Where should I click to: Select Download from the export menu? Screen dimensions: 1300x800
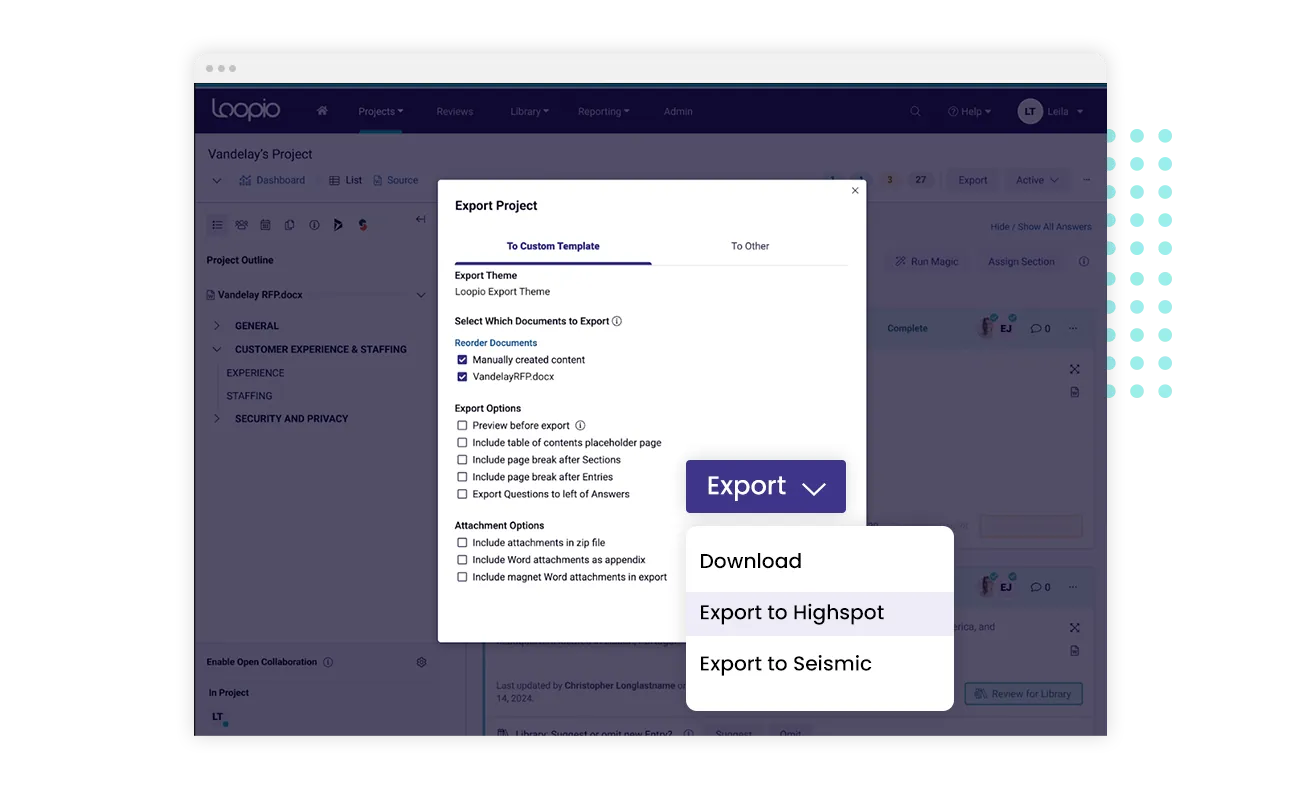click(x=750, y=561)
